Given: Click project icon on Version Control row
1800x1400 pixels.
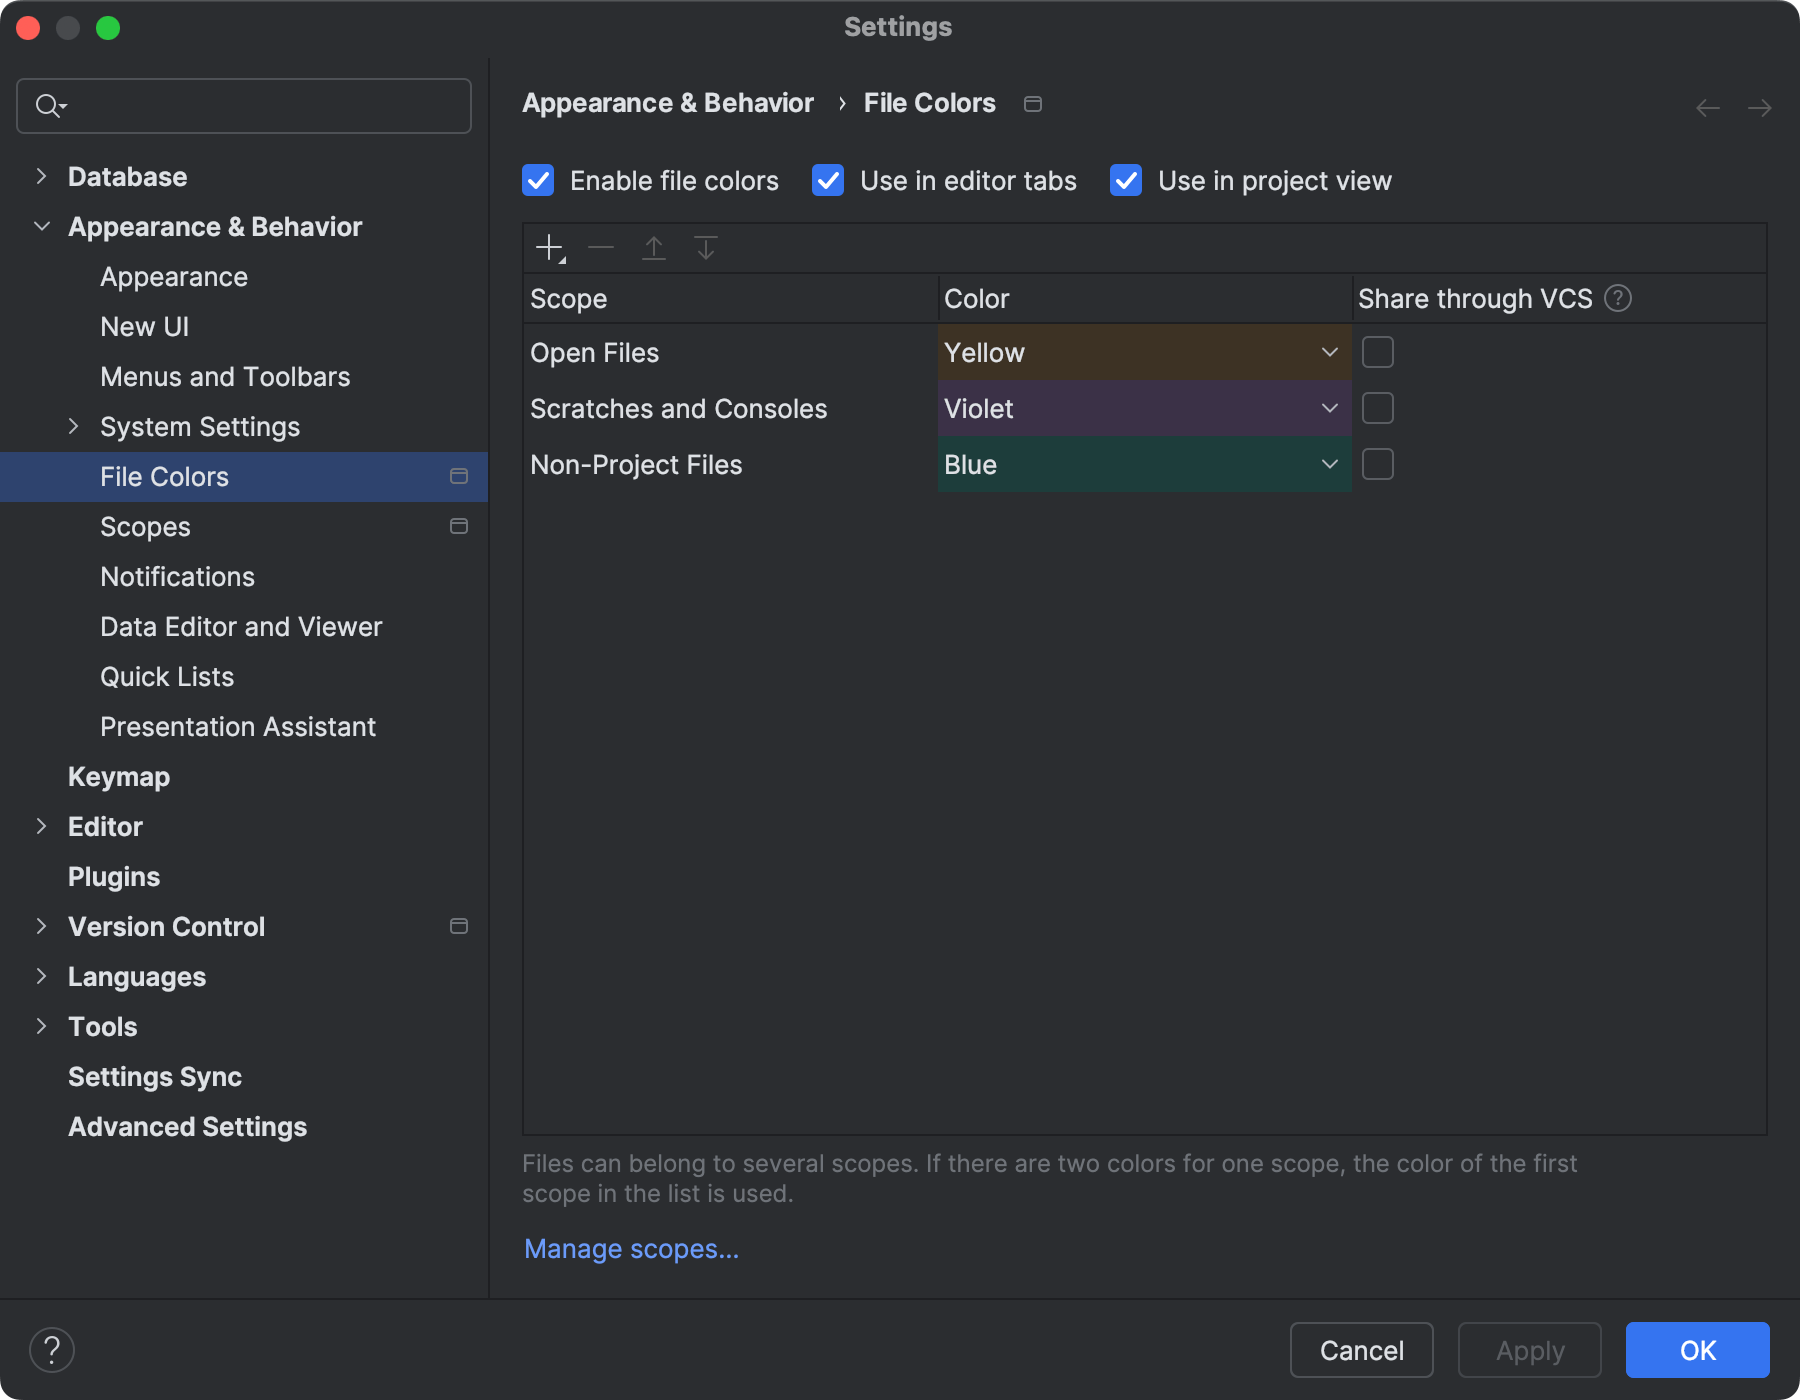Looking at the screenshot, I should point(459,926).
